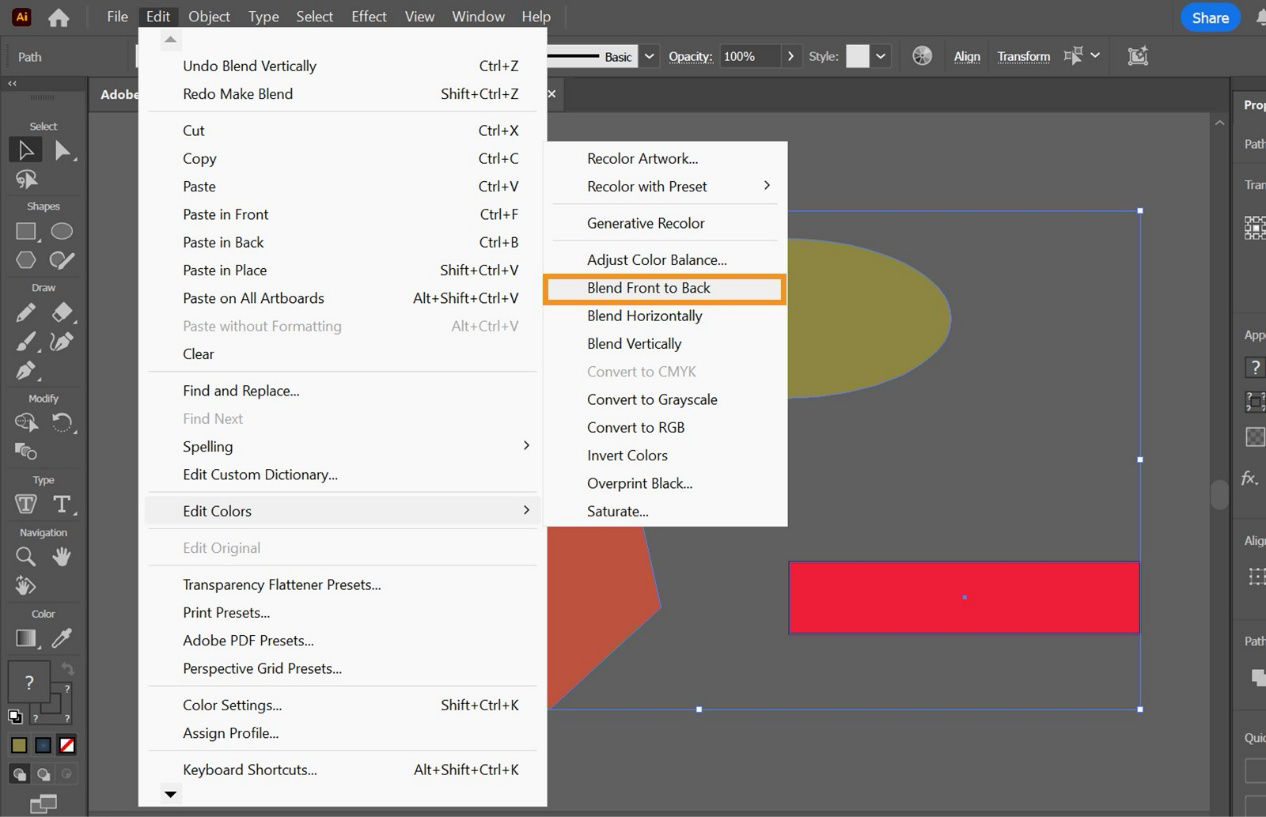Click the Share button

click(x=1210, y=17)
